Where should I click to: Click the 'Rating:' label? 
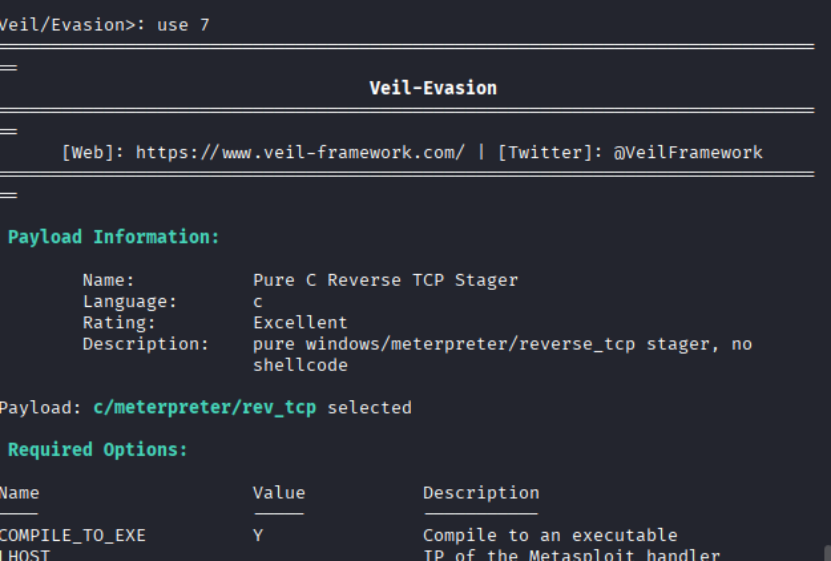pyautogui.click(x=119, y=323)
